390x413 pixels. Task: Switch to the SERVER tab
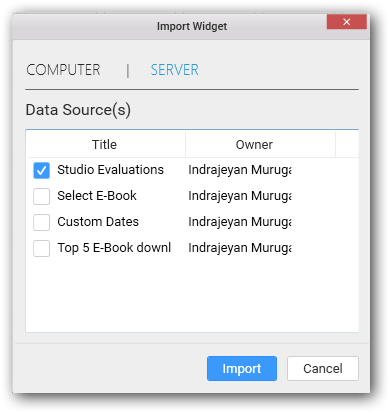(x=174, y=70)
